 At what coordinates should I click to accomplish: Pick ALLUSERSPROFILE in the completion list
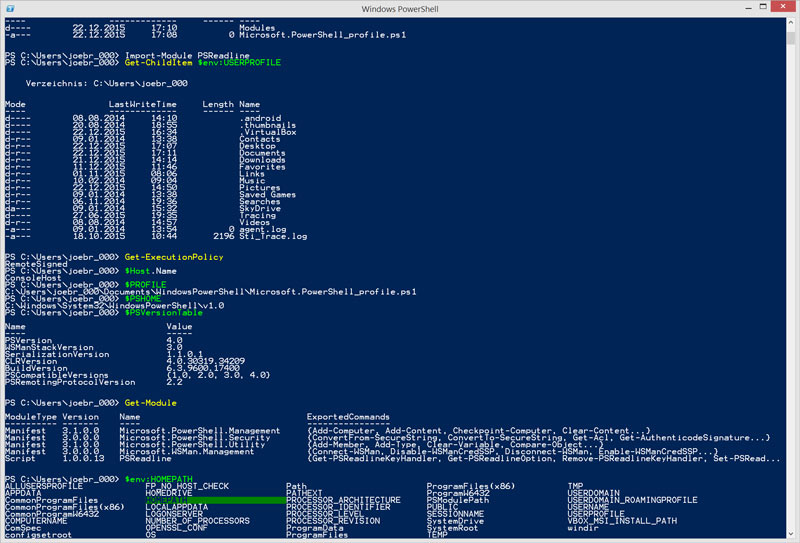tap(44, 486)
